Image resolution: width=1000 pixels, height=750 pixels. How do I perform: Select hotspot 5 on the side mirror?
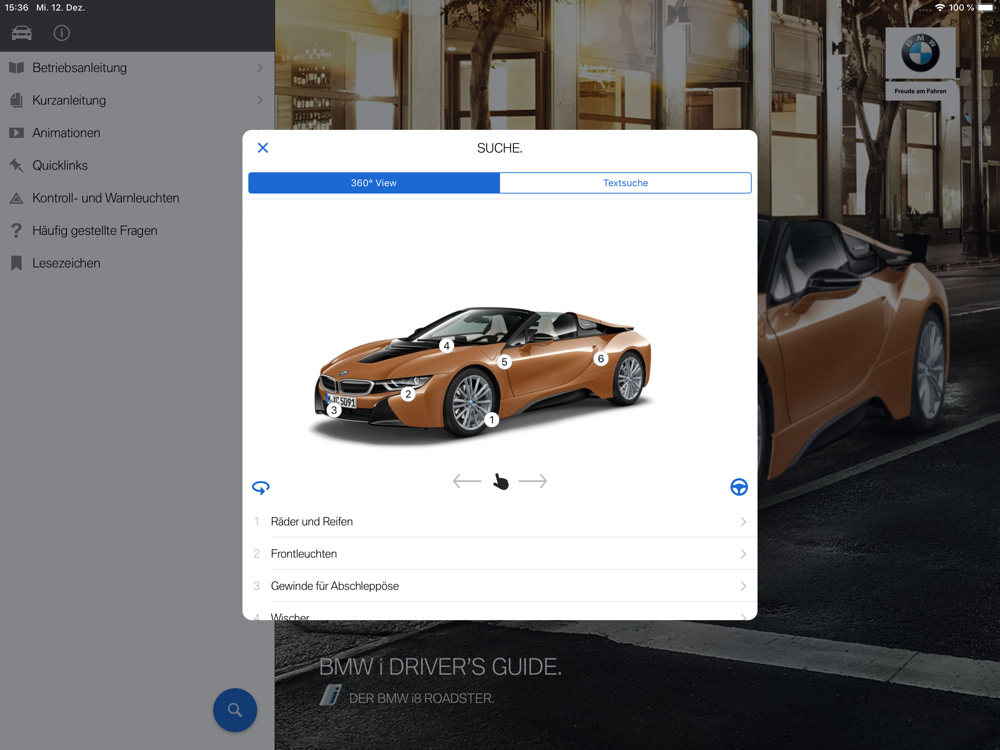coord(504,362)
